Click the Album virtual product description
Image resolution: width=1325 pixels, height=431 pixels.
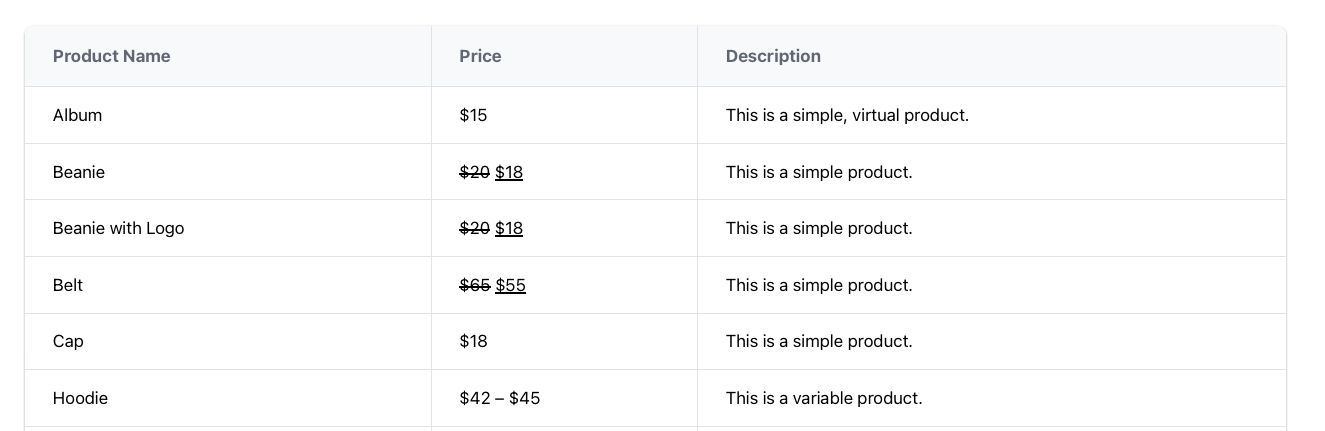847,115
